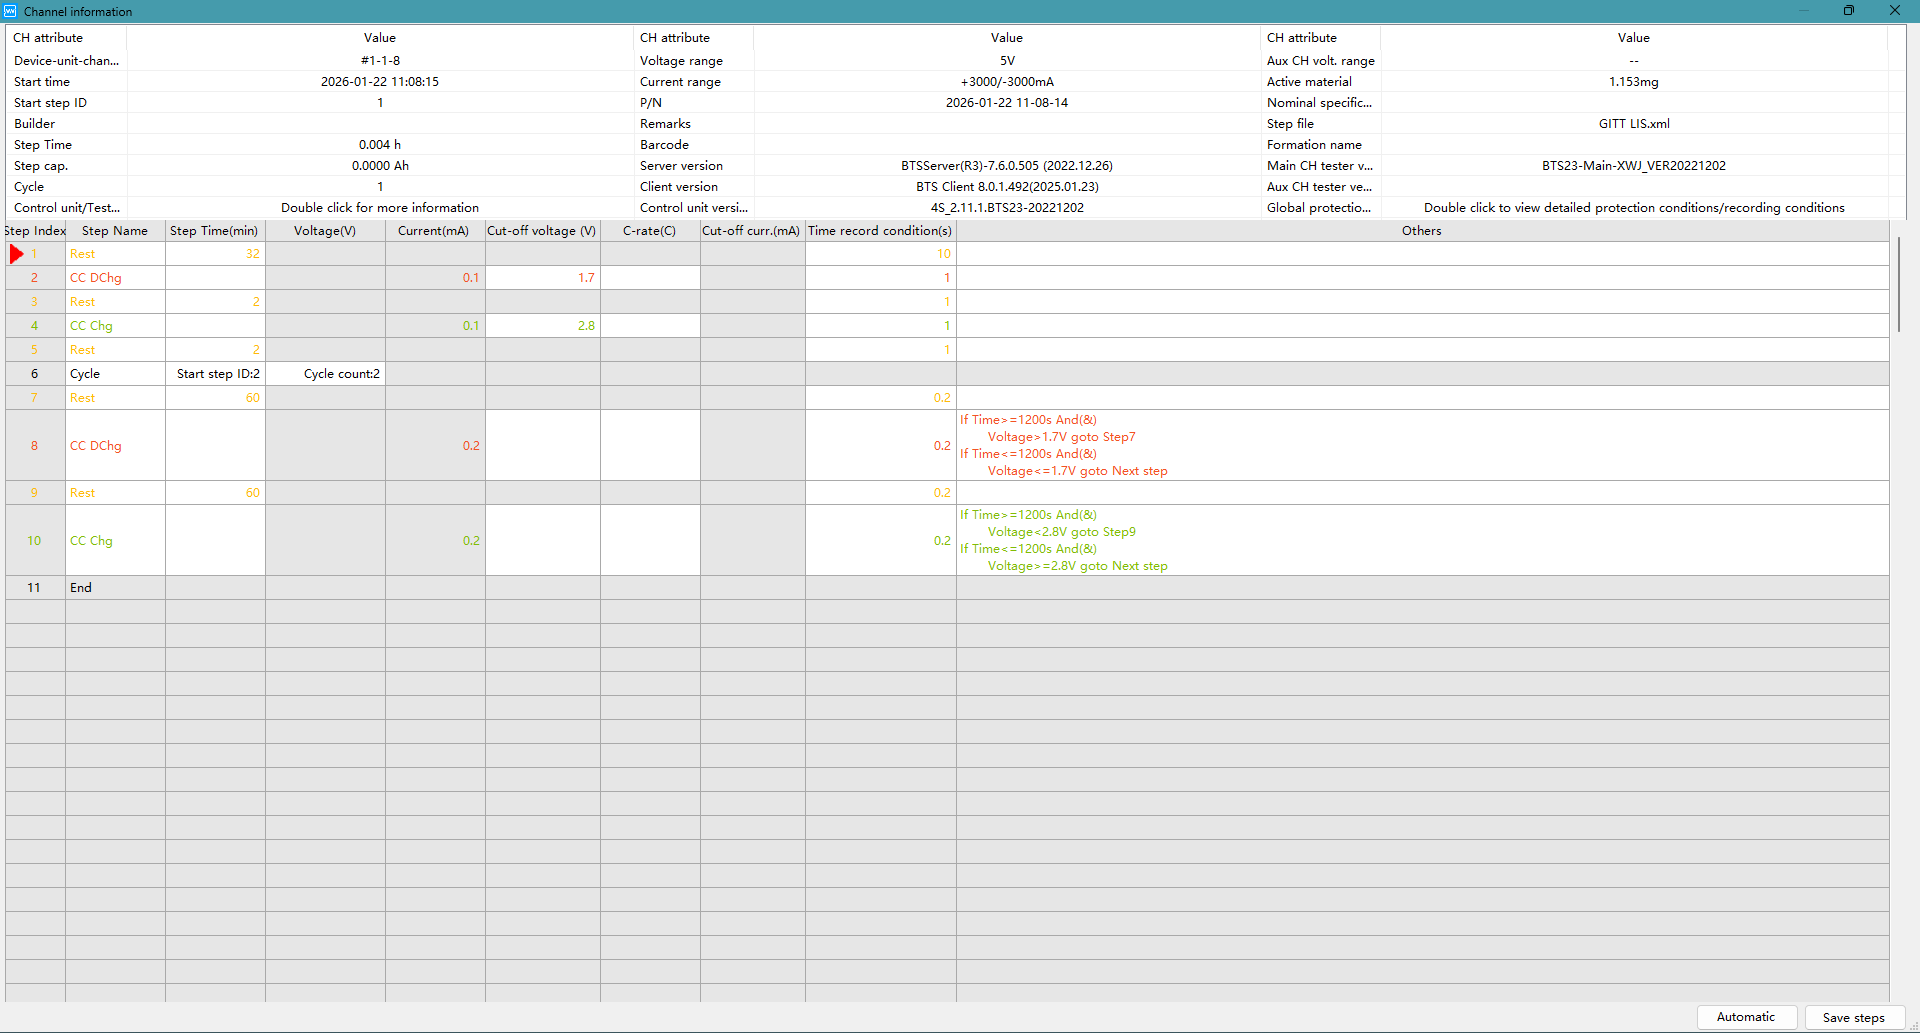Image resolution: width=1920 pixels, height=1033 pixels.
Task: Click the Channel information window icon
Action: click(10, 11)
